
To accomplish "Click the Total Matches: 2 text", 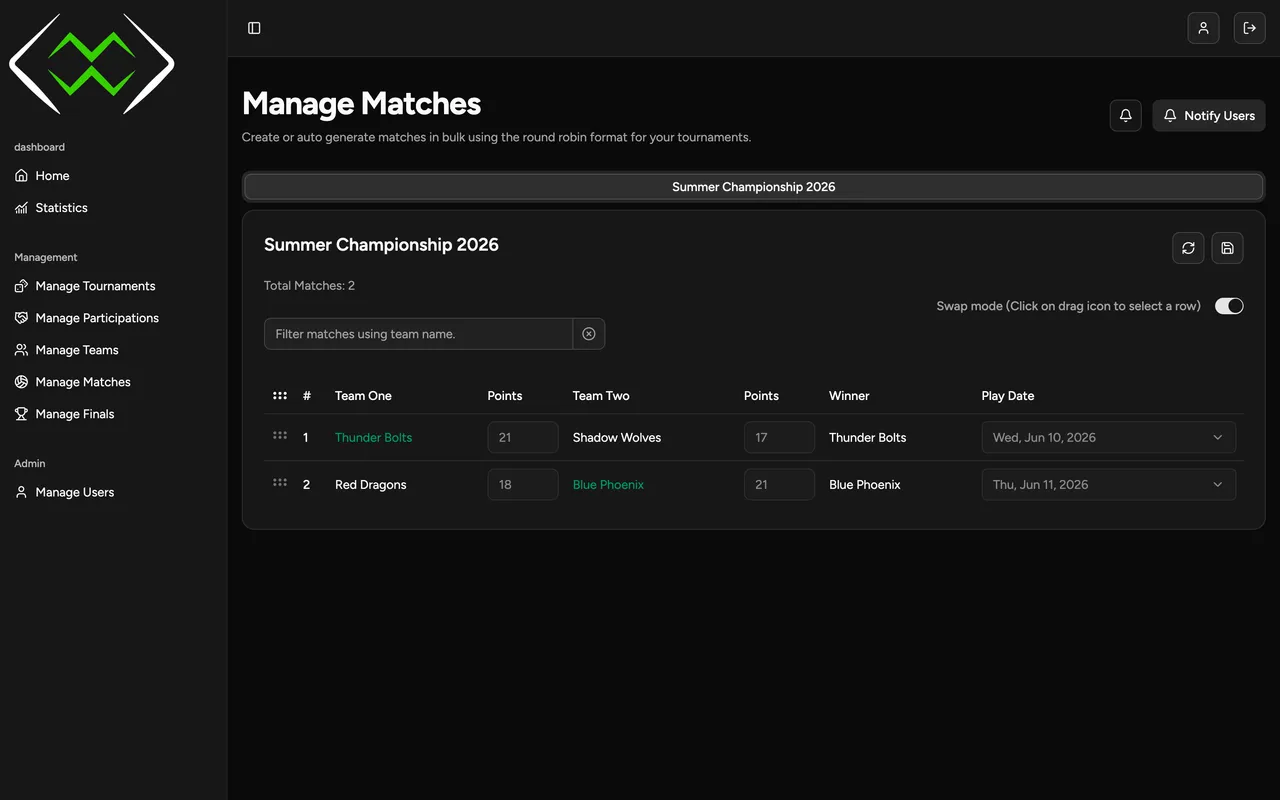I will point(309,286).
